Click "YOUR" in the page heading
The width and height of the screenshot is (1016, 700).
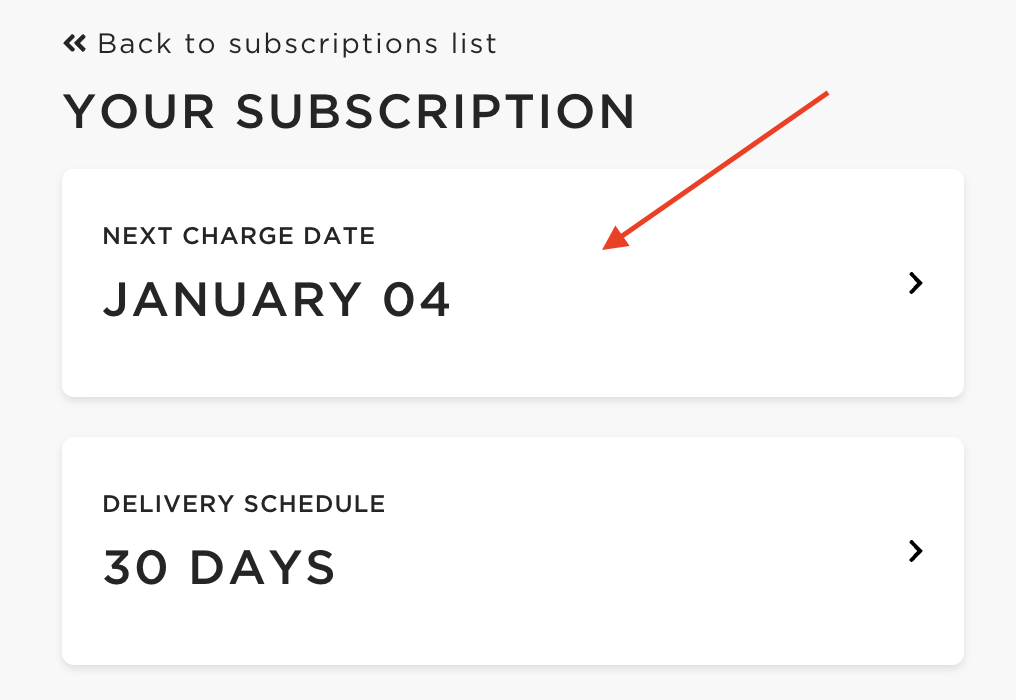point(139,111)
